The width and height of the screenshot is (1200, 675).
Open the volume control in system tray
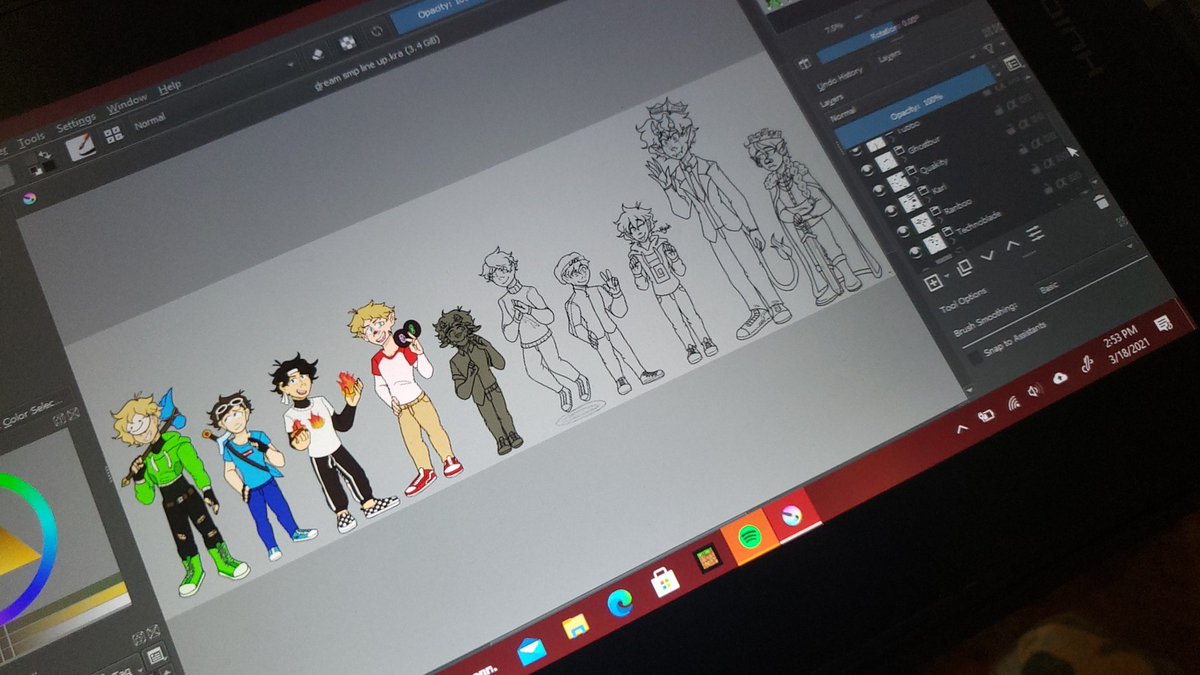click(x=1036, y=390)
